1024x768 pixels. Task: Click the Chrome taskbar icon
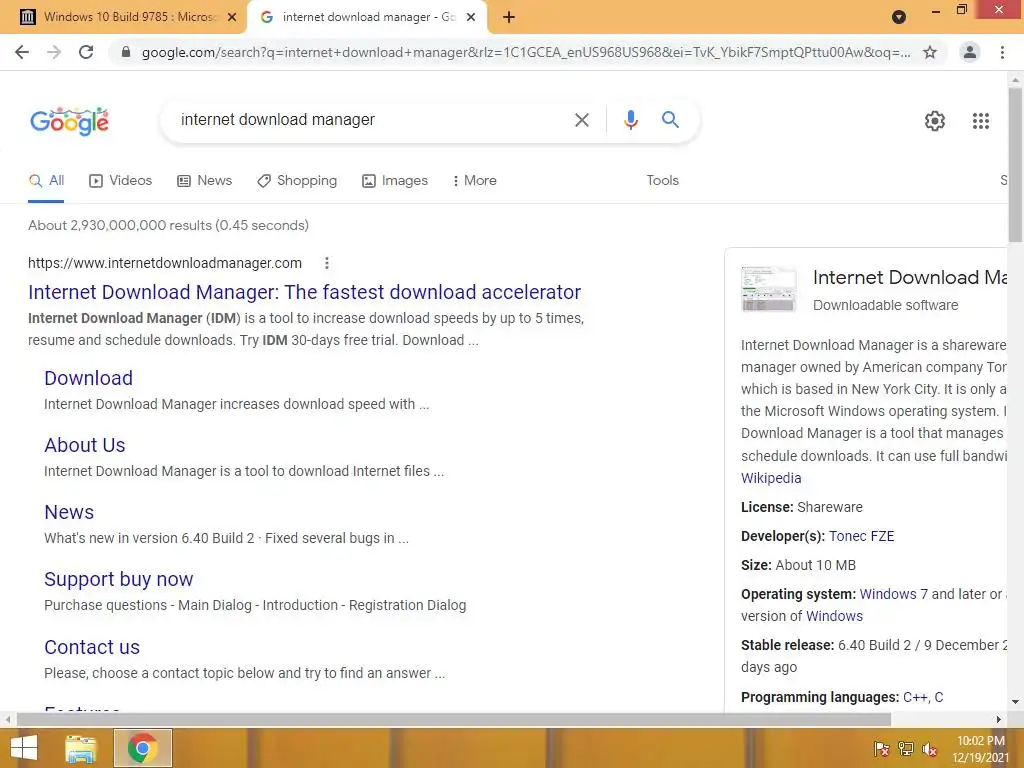(x=143, y=748)
